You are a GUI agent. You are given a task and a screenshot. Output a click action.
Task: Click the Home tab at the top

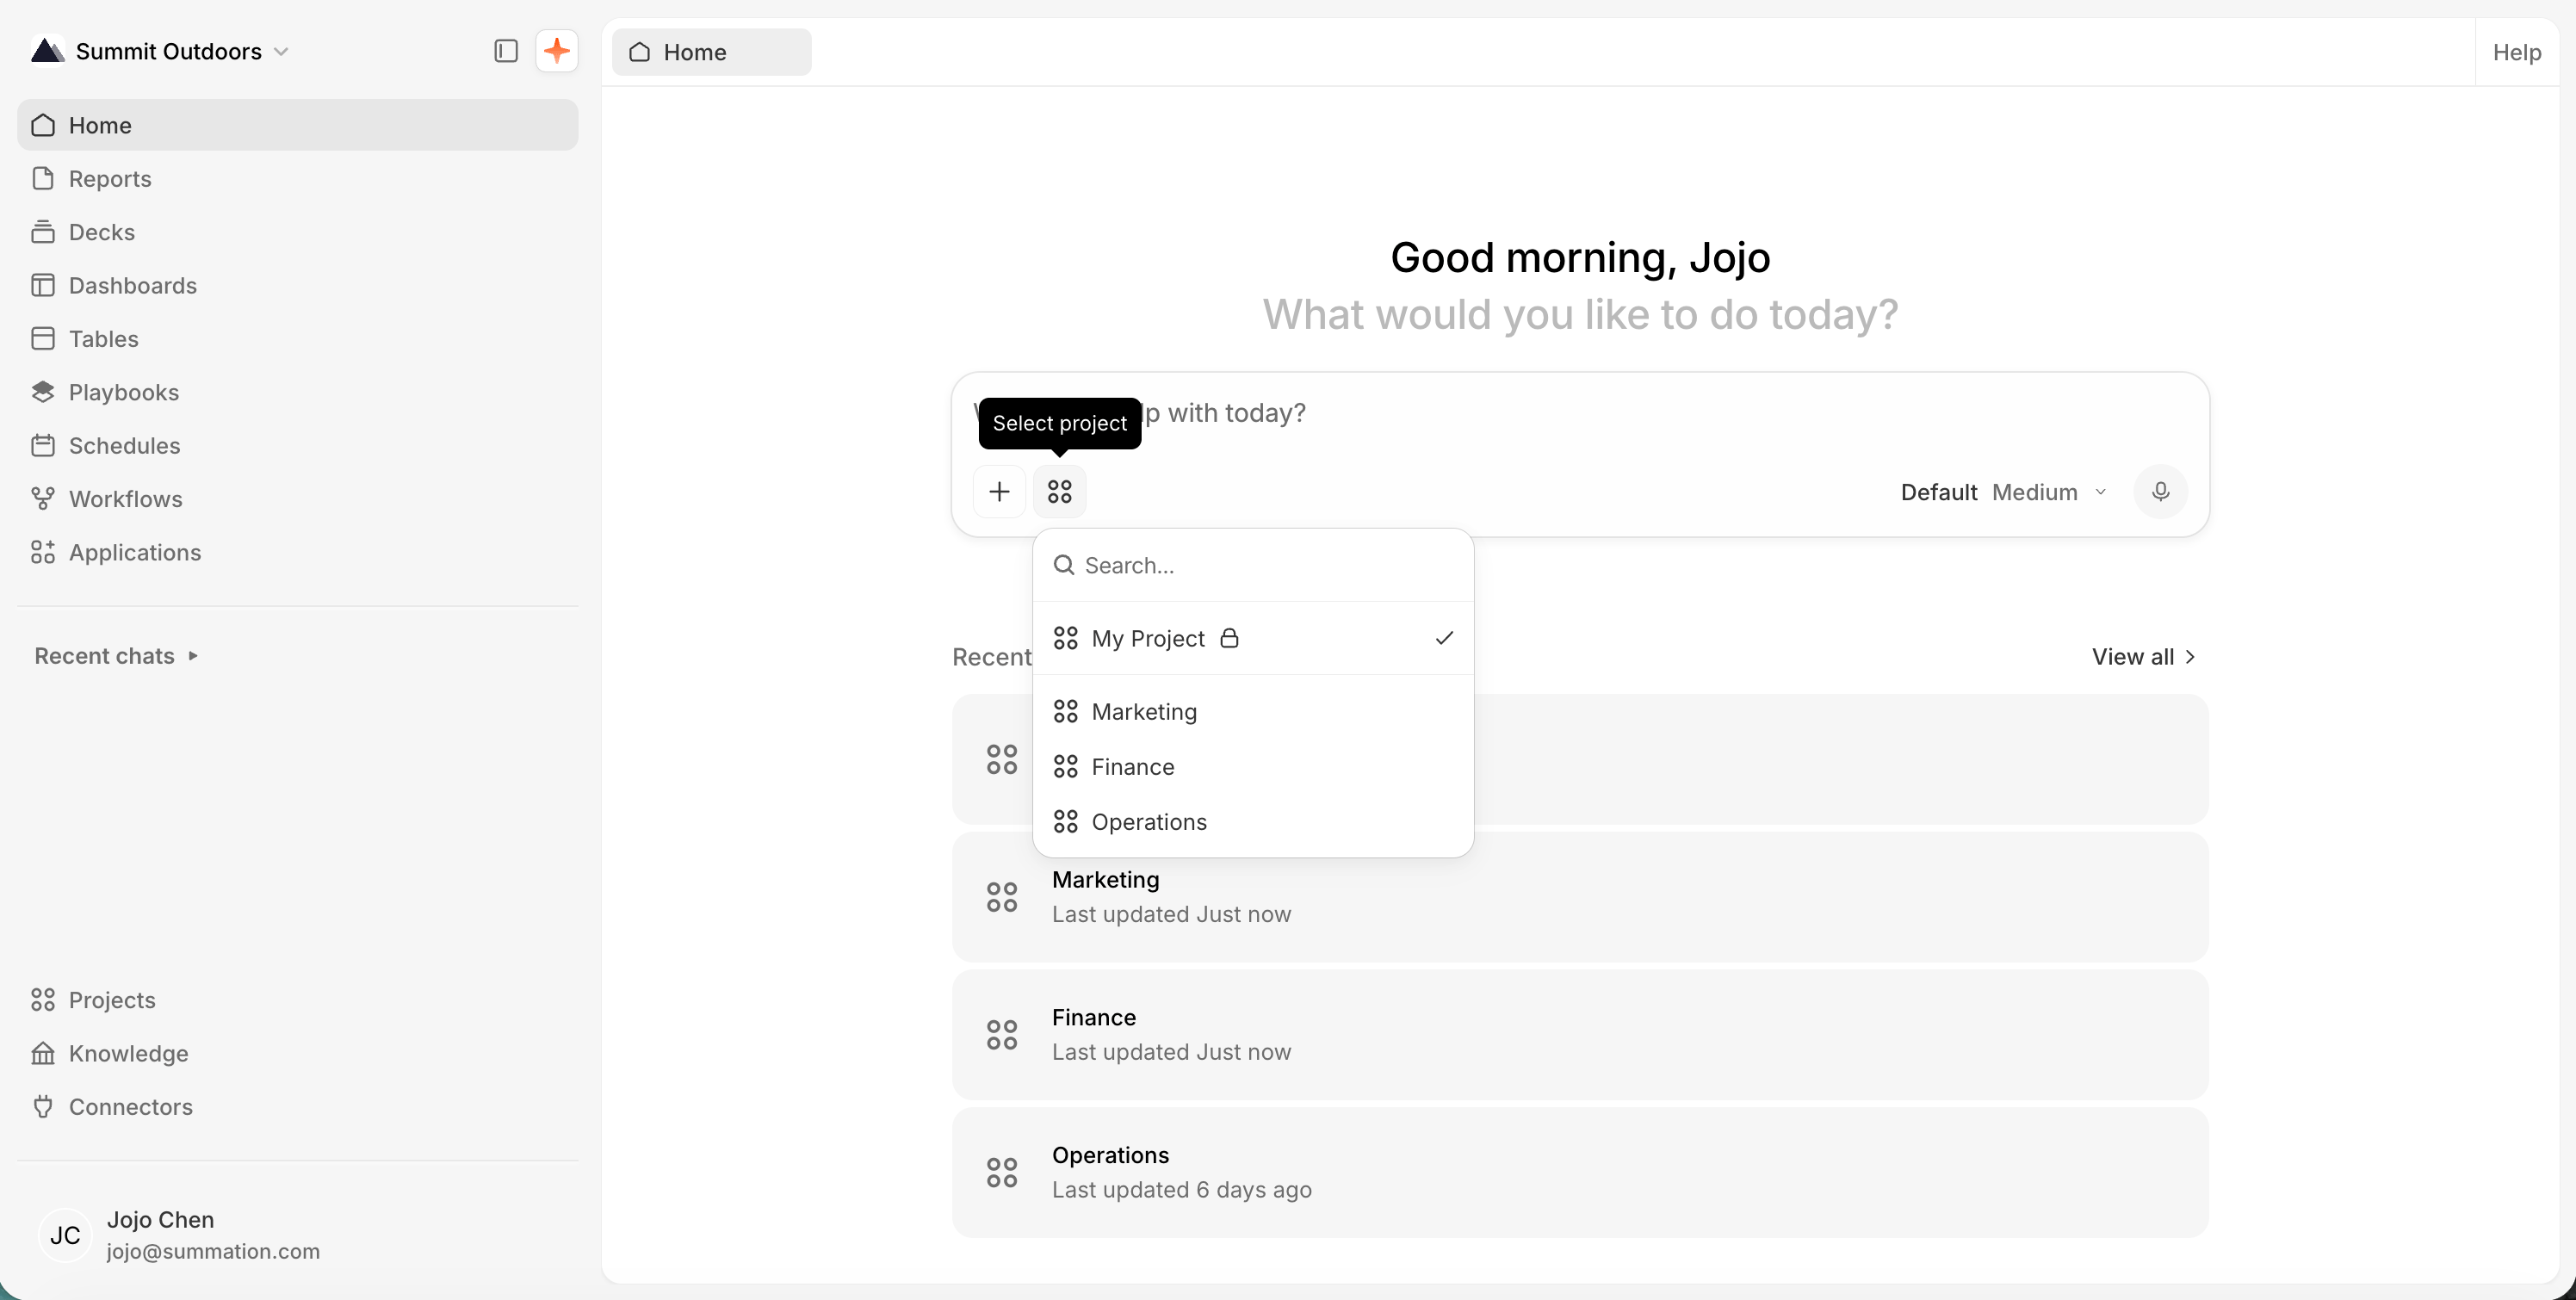coord(711,52)
